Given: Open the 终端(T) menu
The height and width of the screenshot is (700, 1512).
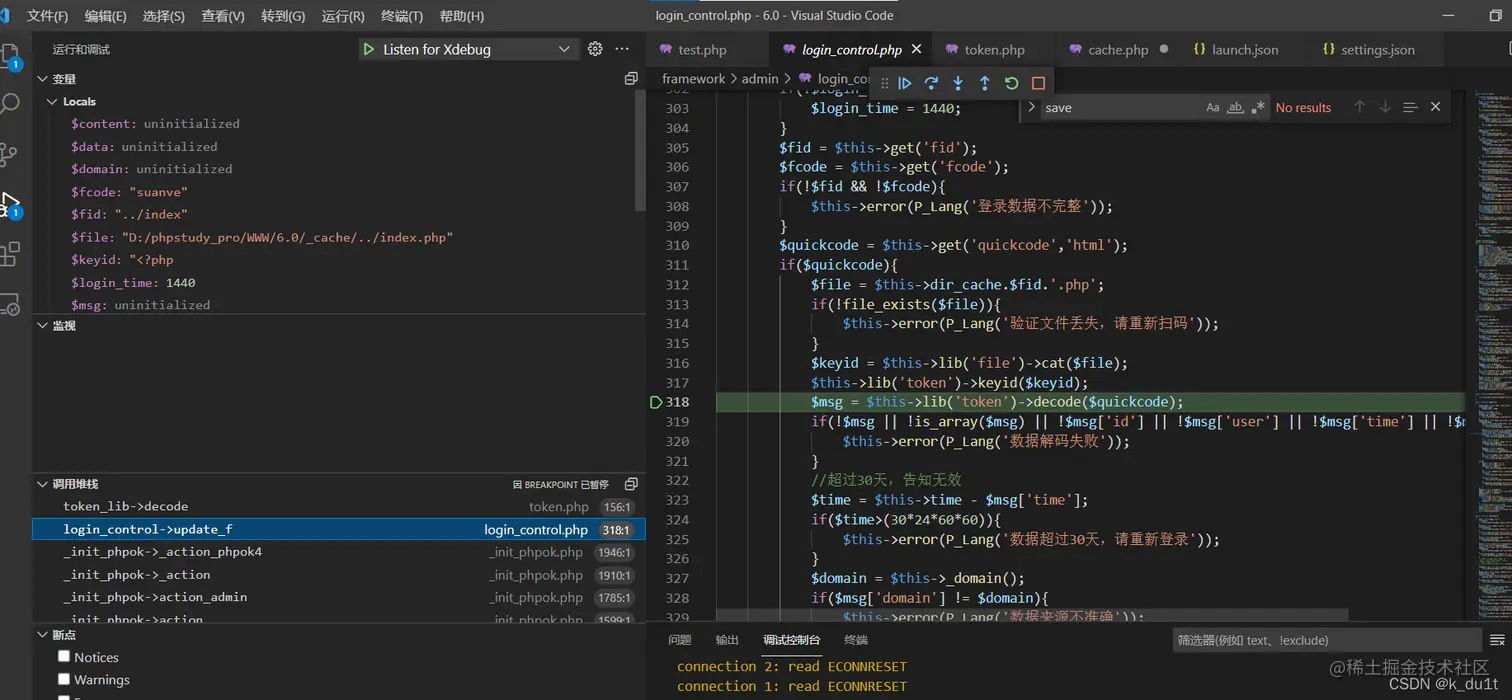Looking at the screenshot, I should 401,16.
